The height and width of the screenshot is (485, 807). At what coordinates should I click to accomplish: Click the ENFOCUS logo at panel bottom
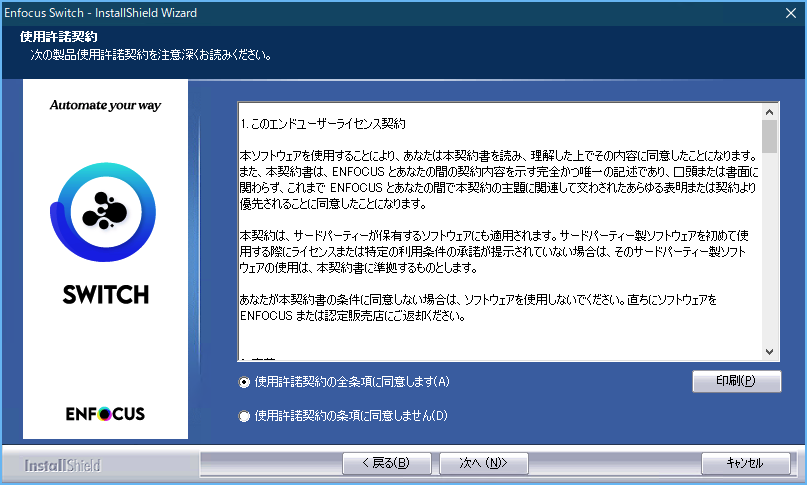pos(105,414)
